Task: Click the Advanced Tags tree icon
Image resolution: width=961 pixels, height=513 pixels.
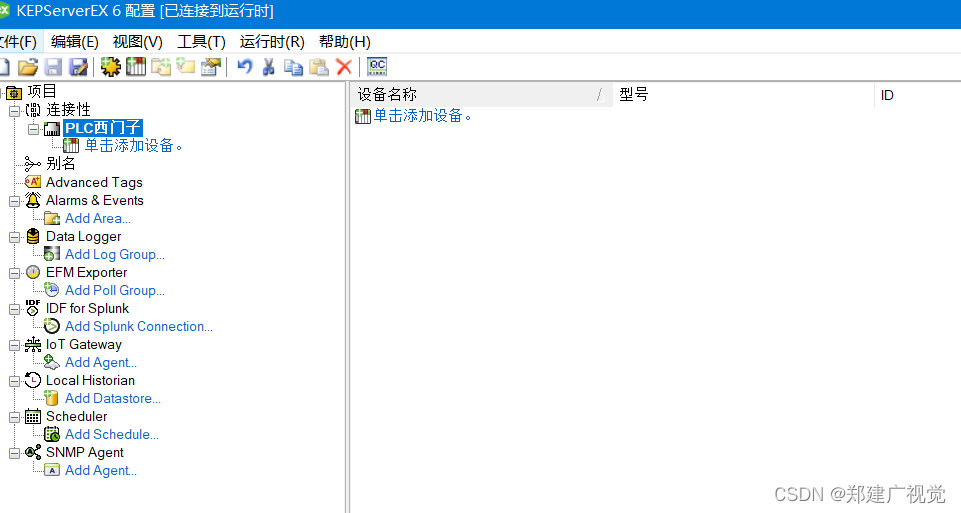Action: point(33,182)
